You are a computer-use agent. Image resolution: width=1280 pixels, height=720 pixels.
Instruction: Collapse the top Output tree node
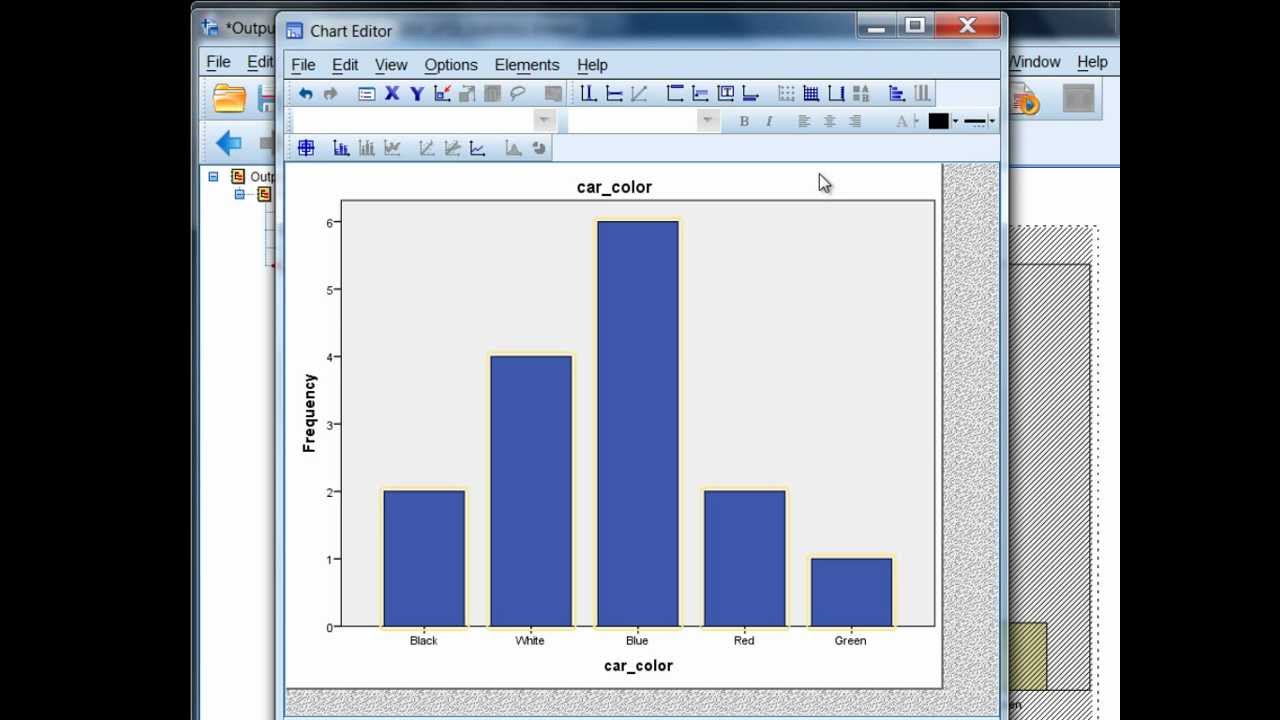tap(213, 176)
